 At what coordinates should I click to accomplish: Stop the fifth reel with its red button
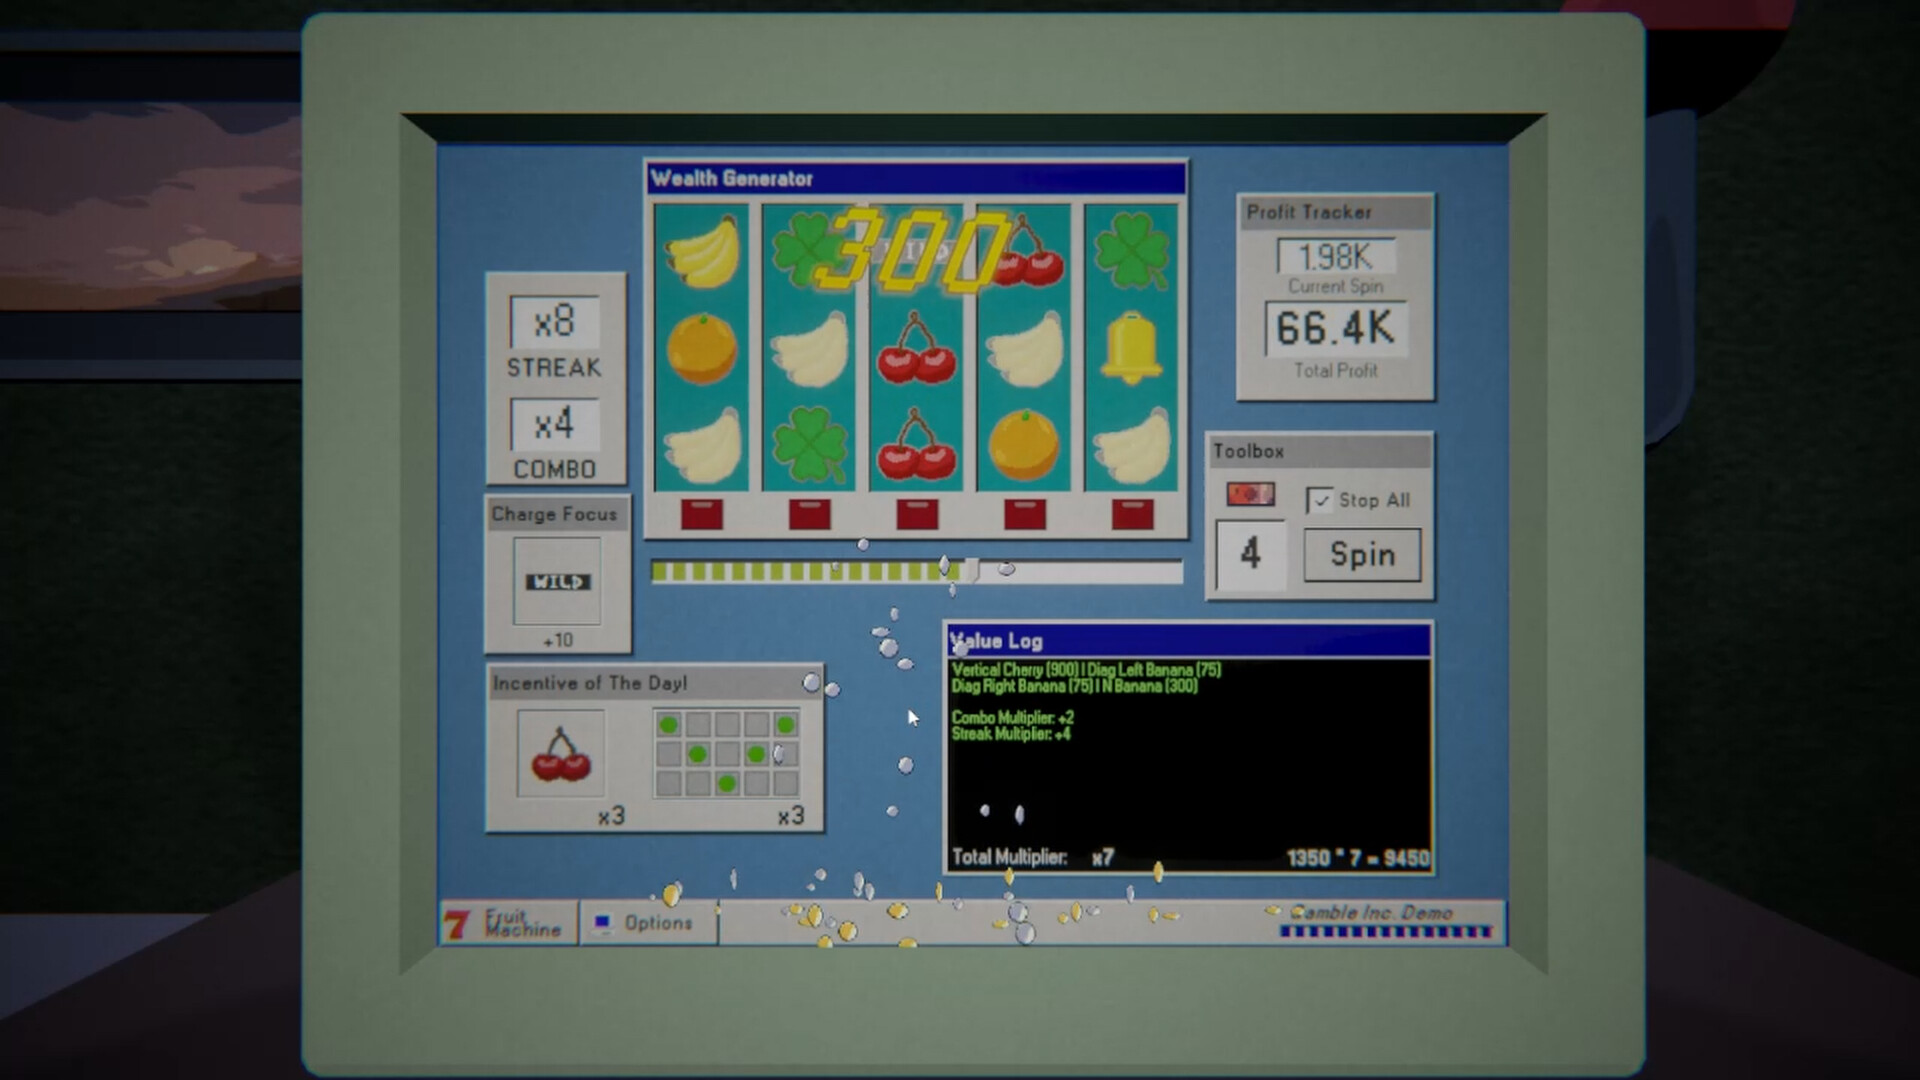[x=1132, y=514]
